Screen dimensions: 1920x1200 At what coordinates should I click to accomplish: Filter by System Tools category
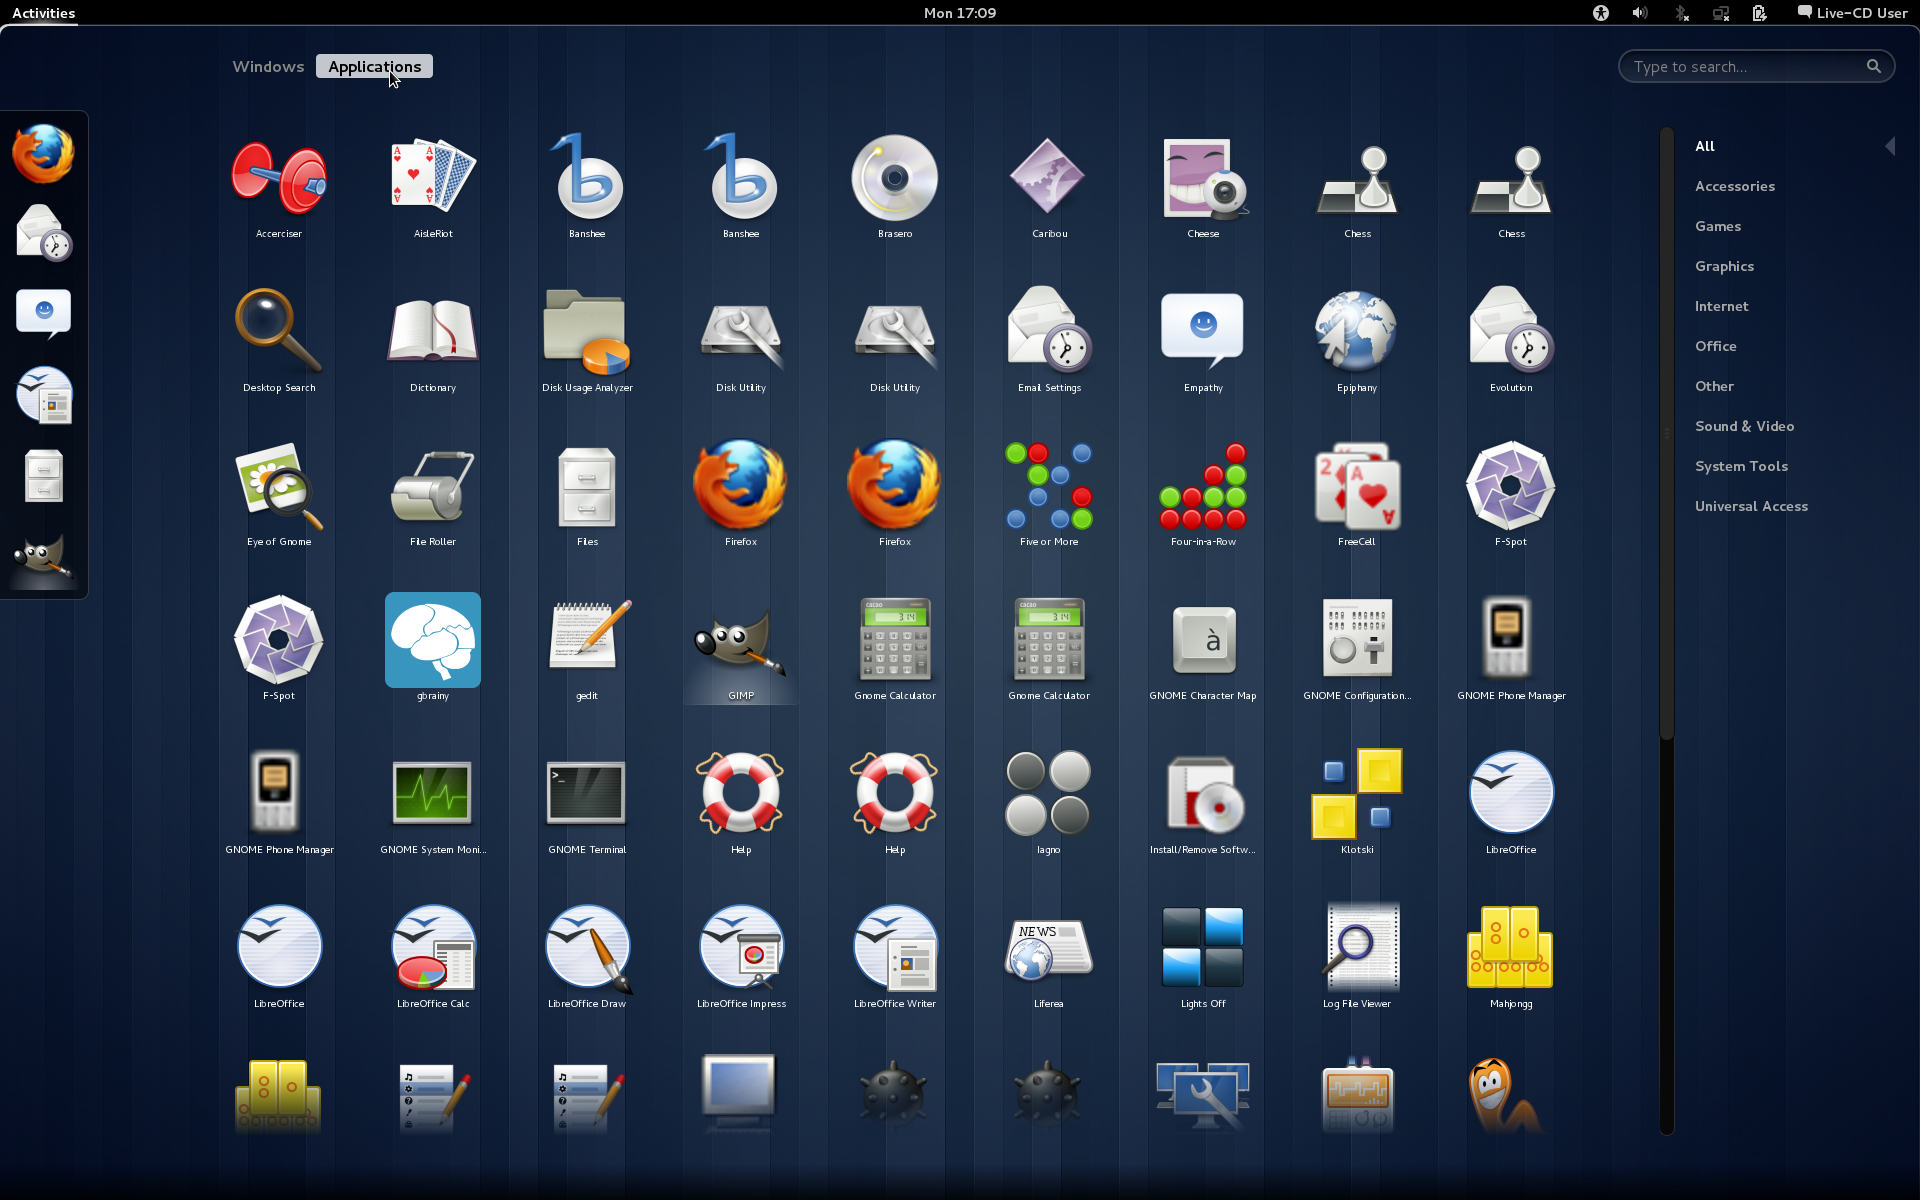(x=1741, y=466)
